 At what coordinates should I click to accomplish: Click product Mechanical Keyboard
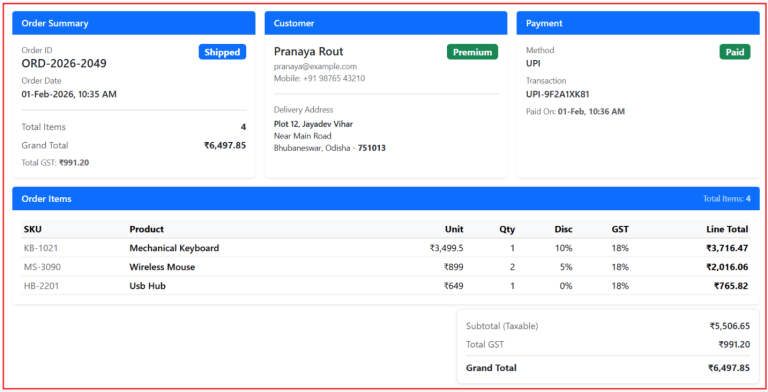point(174,248)
